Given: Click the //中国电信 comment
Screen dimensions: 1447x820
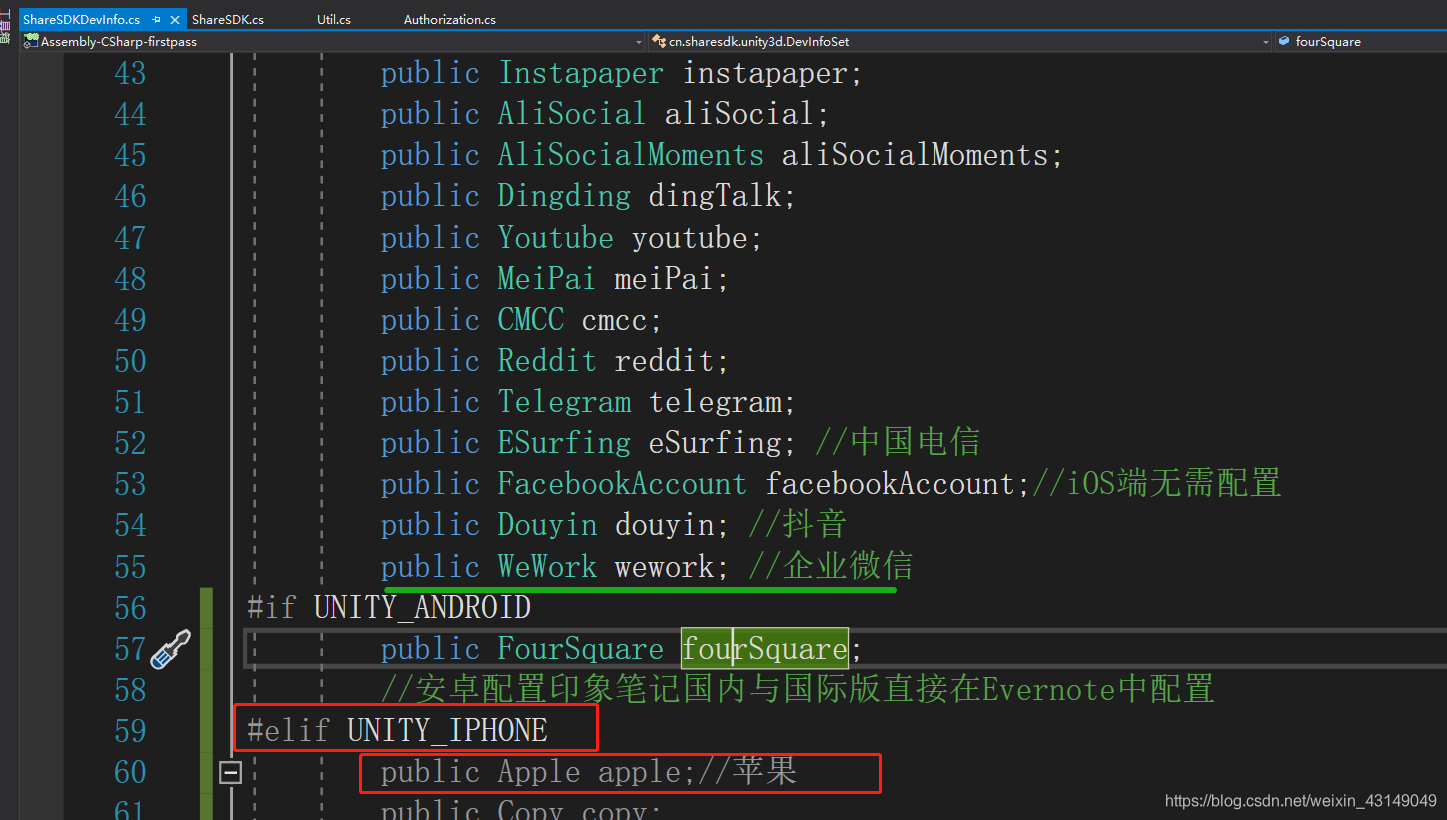Looking at the screenshot, I should [897, 443].
